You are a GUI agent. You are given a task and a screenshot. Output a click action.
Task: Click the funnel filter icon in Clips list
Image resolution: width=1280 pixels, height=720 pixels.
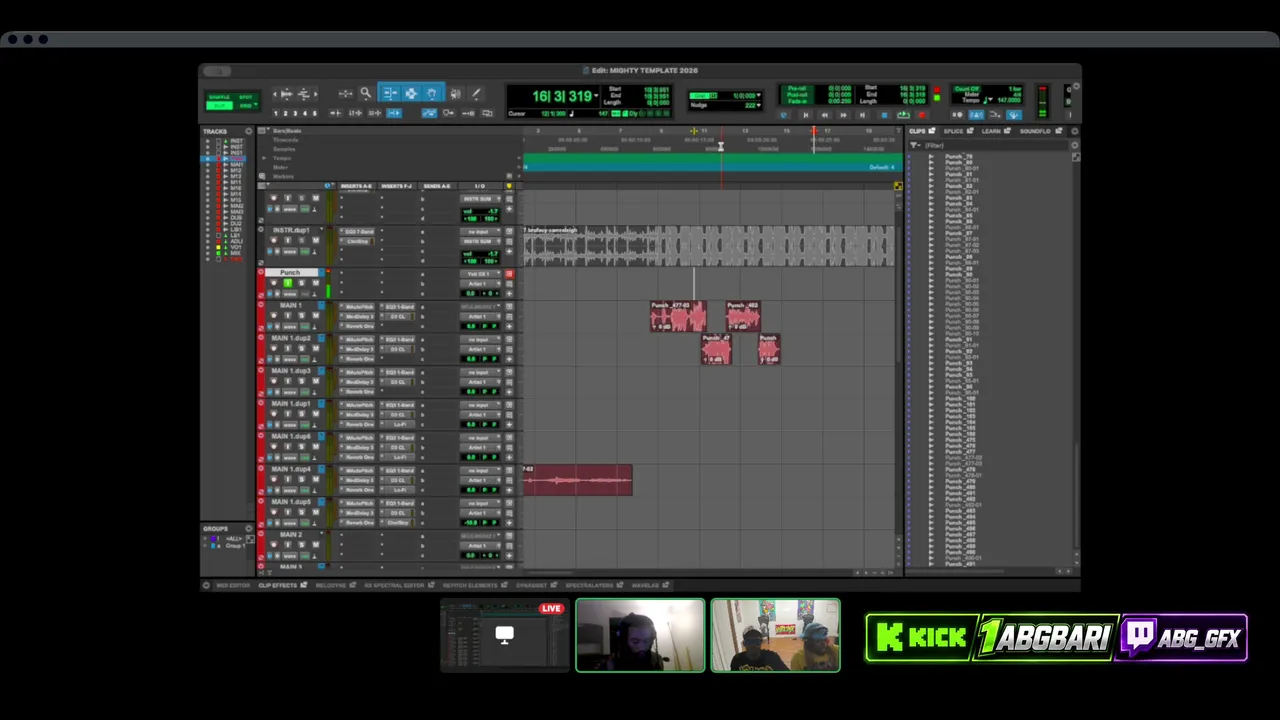tap(913, 145)
